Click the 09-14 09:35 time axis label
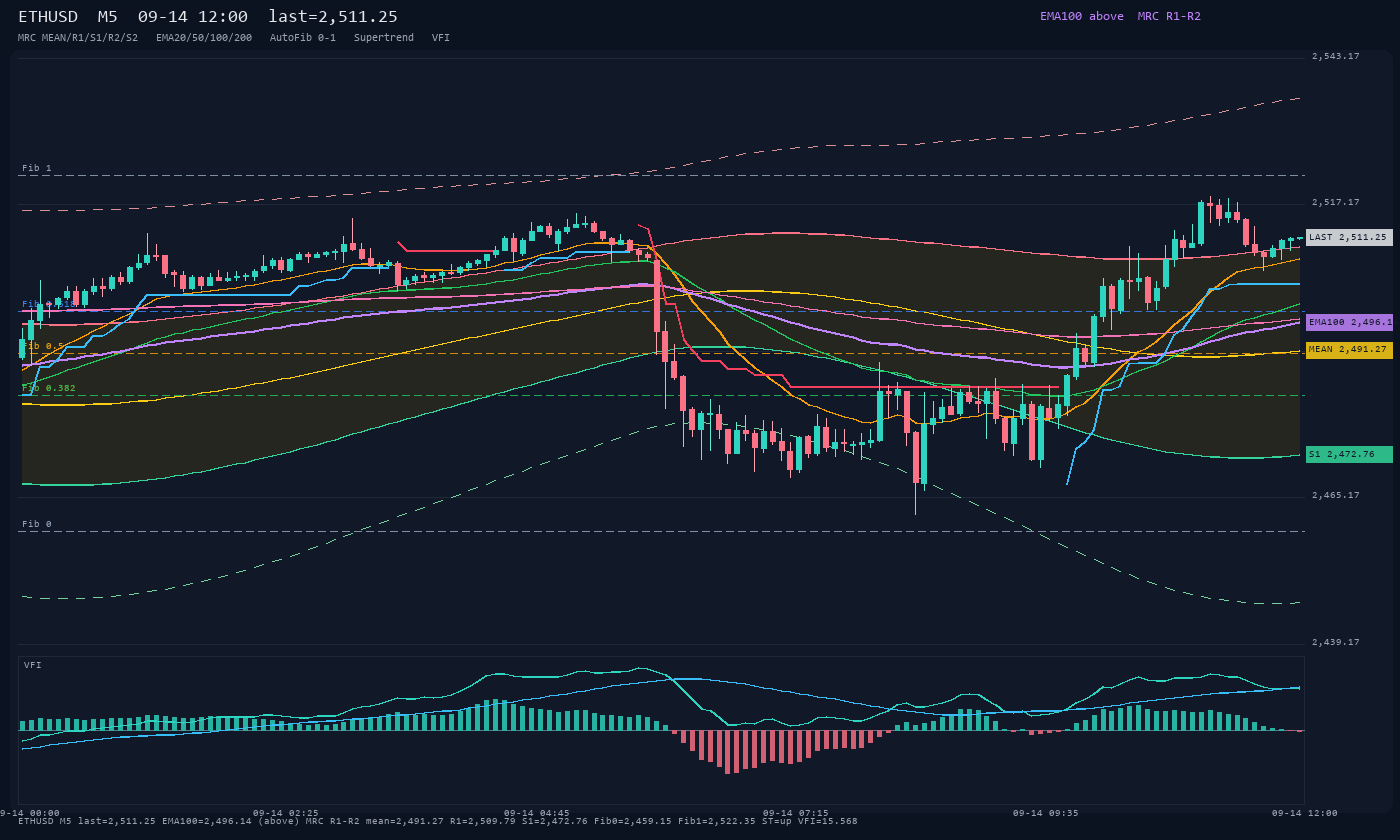 [1046, 813]
